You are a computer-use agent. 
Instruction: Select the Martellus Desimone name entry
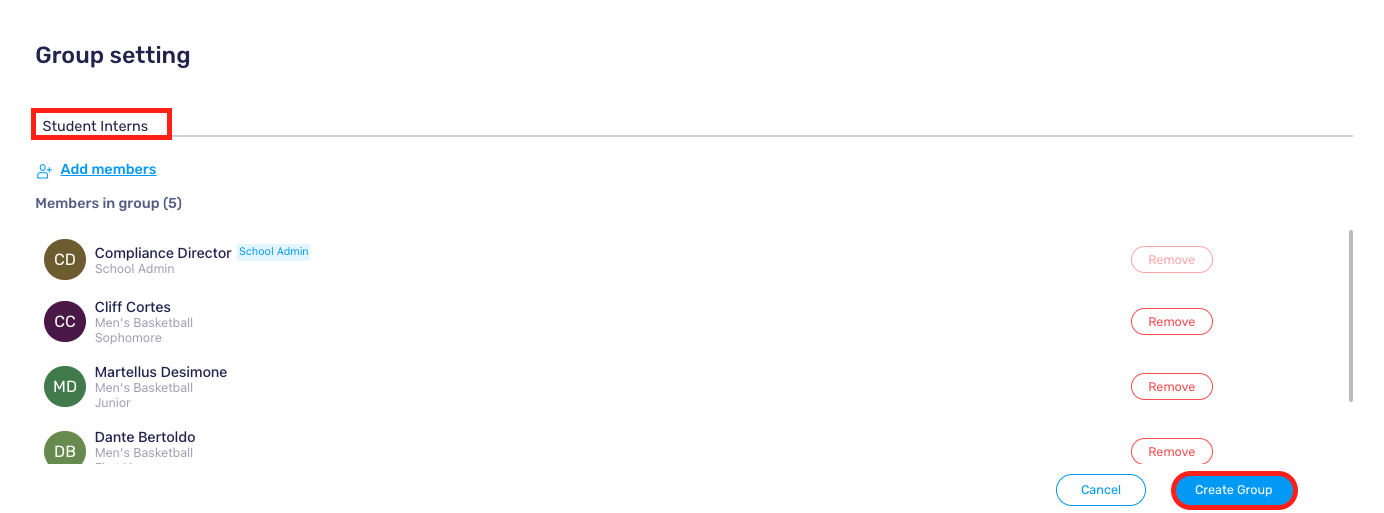161,372
